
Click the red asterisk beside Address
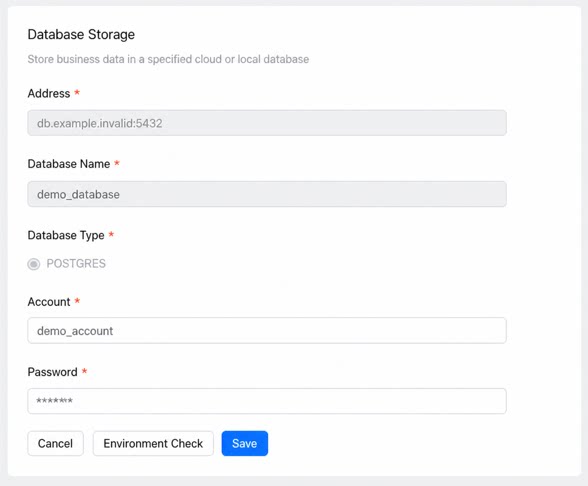point(77,92)
